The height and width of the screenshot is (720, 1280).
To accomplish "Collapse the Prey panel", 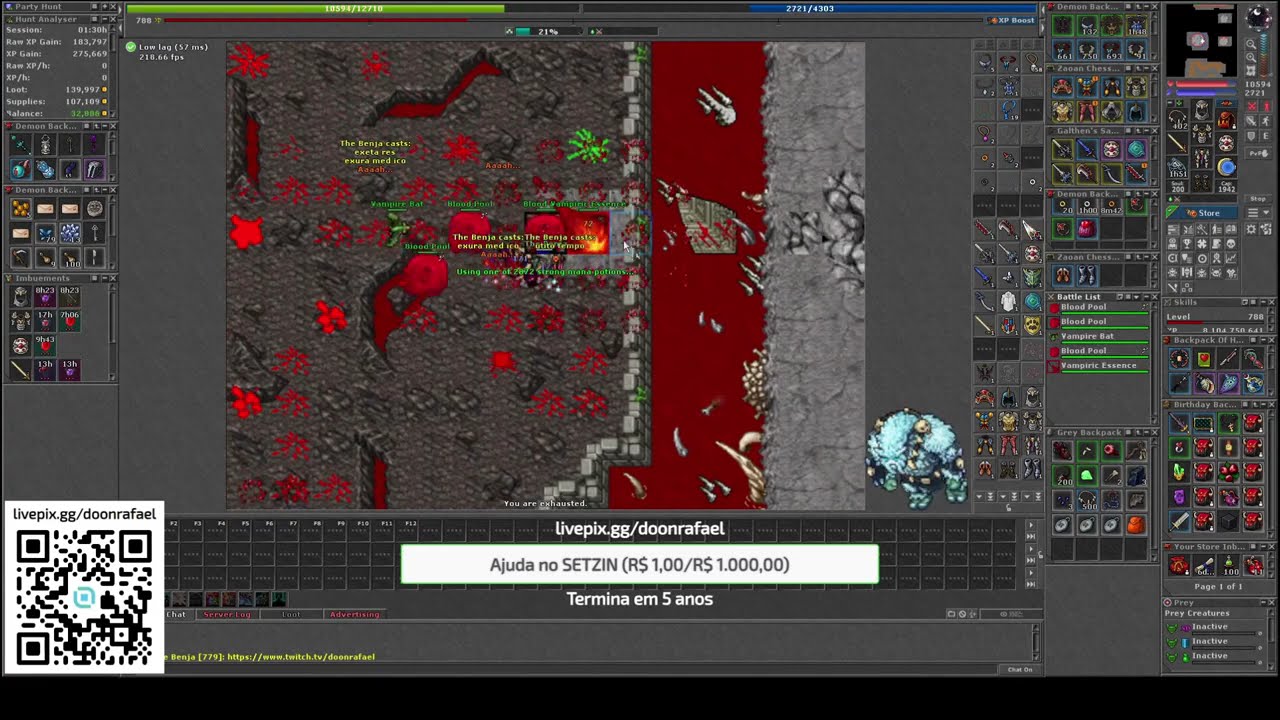I will [1262, 603].
